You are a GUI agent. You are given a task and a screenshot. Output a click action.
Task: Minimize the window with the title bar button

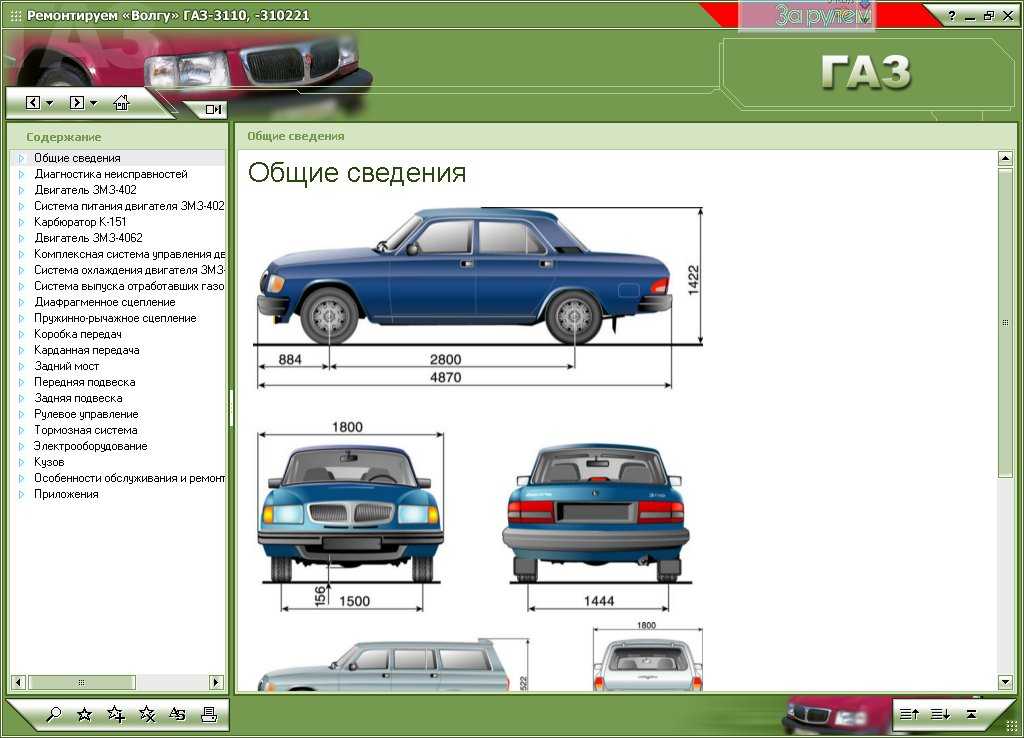click(x=970, y=16)
